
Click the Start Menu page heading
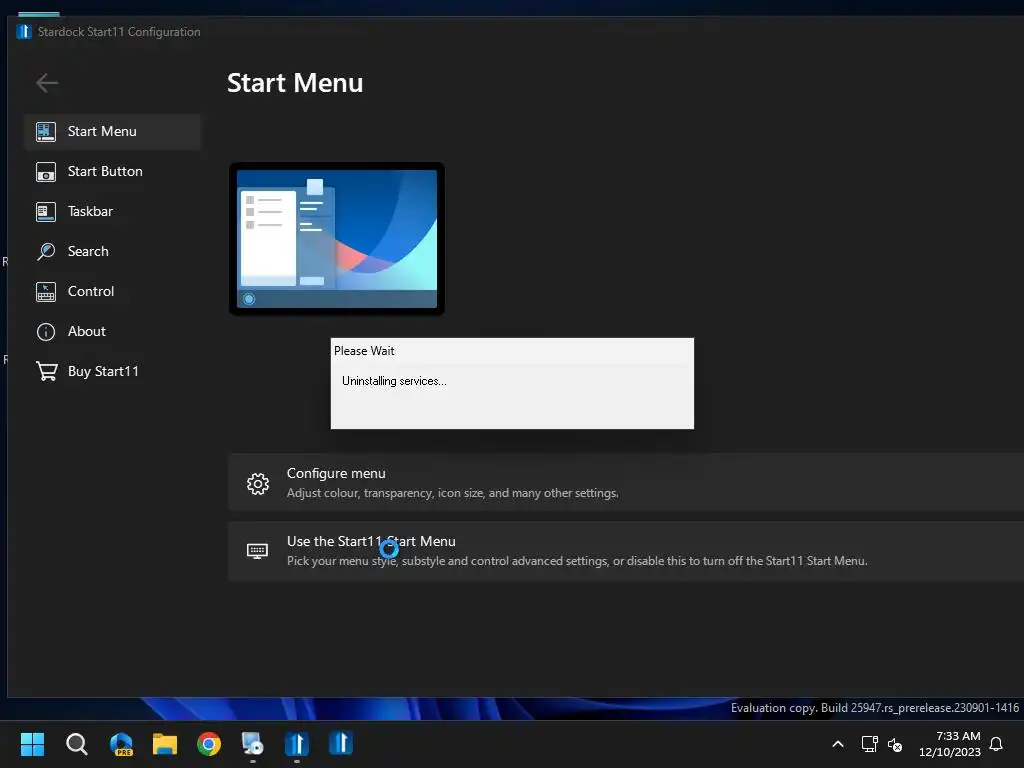[295, 83]
